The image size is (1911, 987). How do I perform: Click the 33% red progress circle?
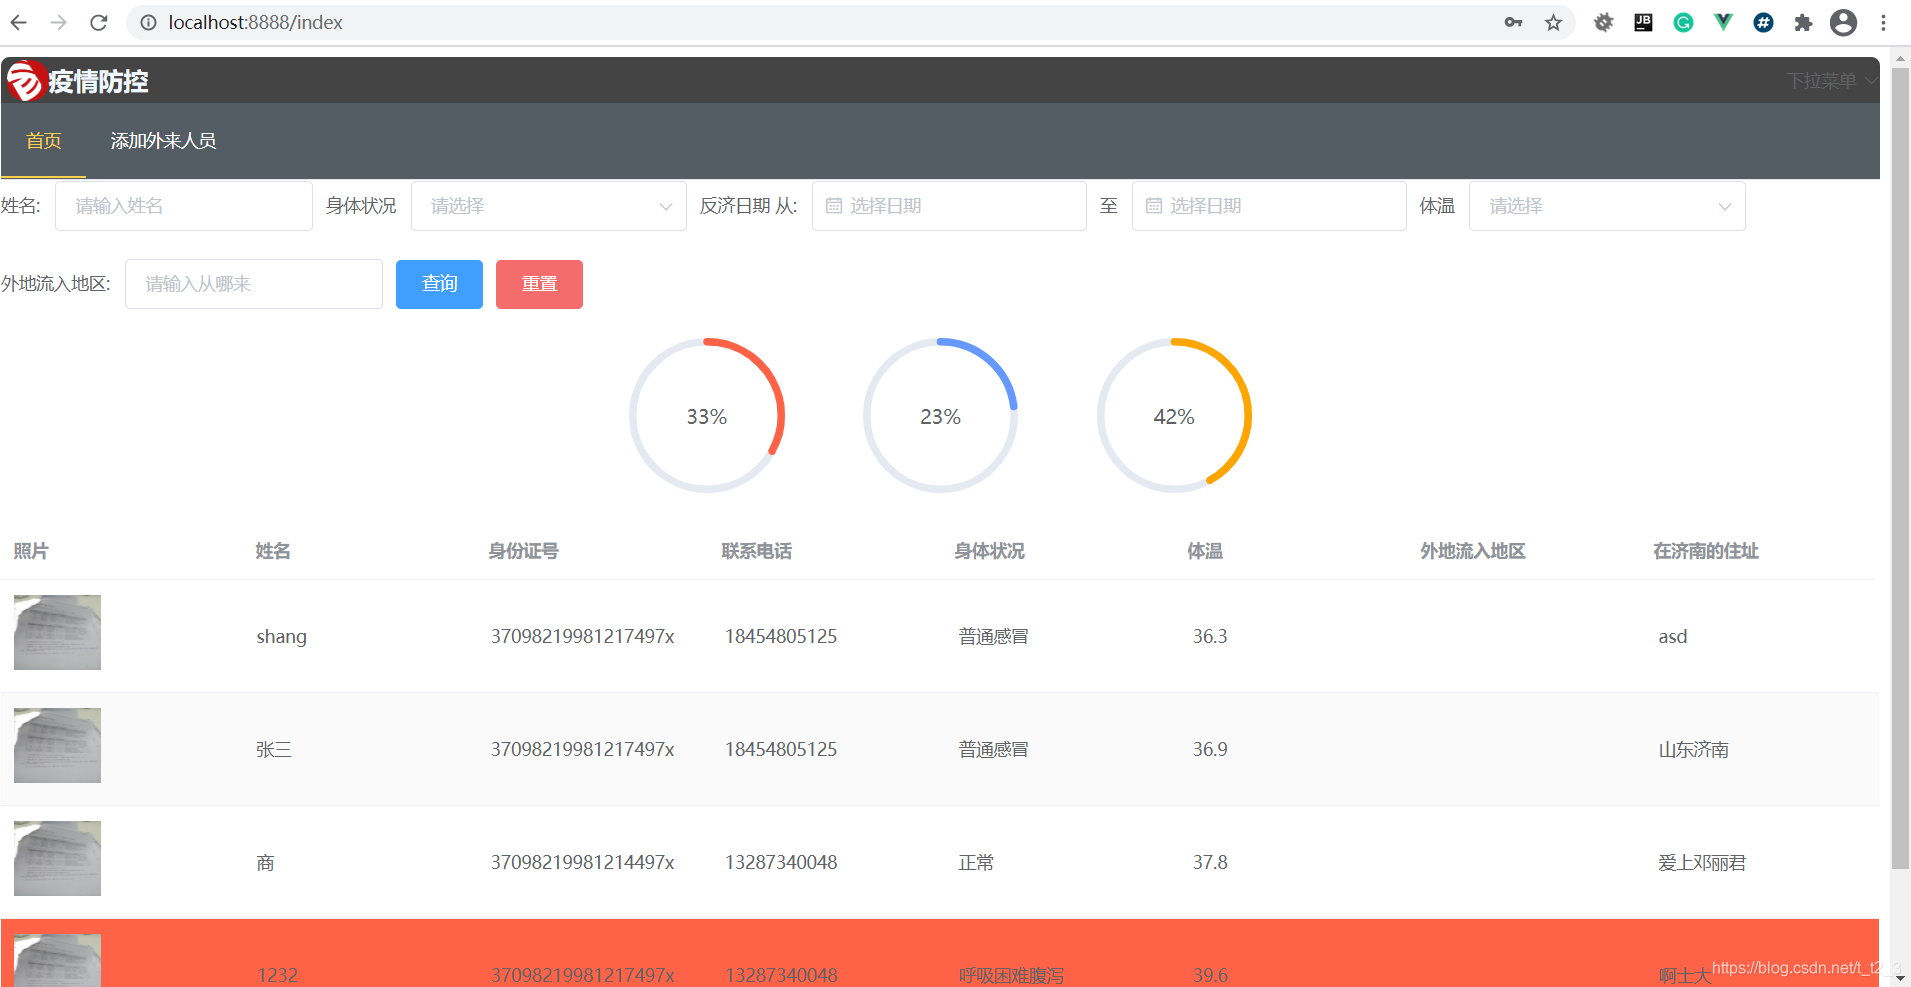point(707,415)
